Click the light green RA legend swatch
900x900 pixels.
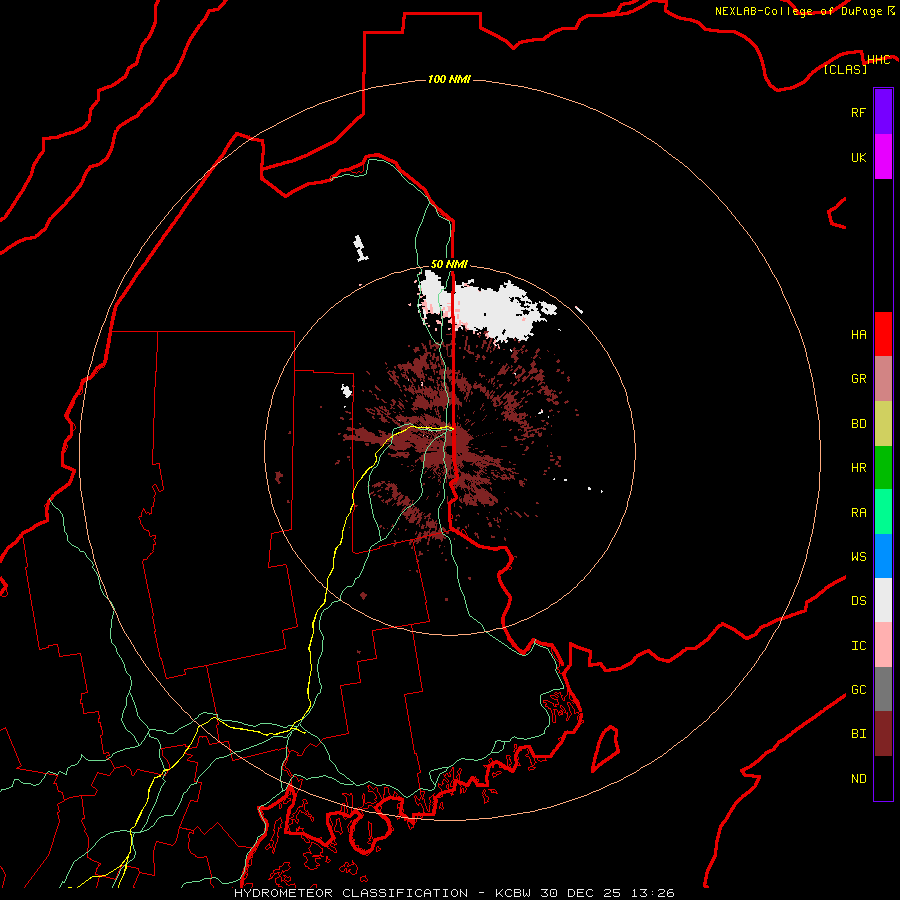[x=883, y=512]
